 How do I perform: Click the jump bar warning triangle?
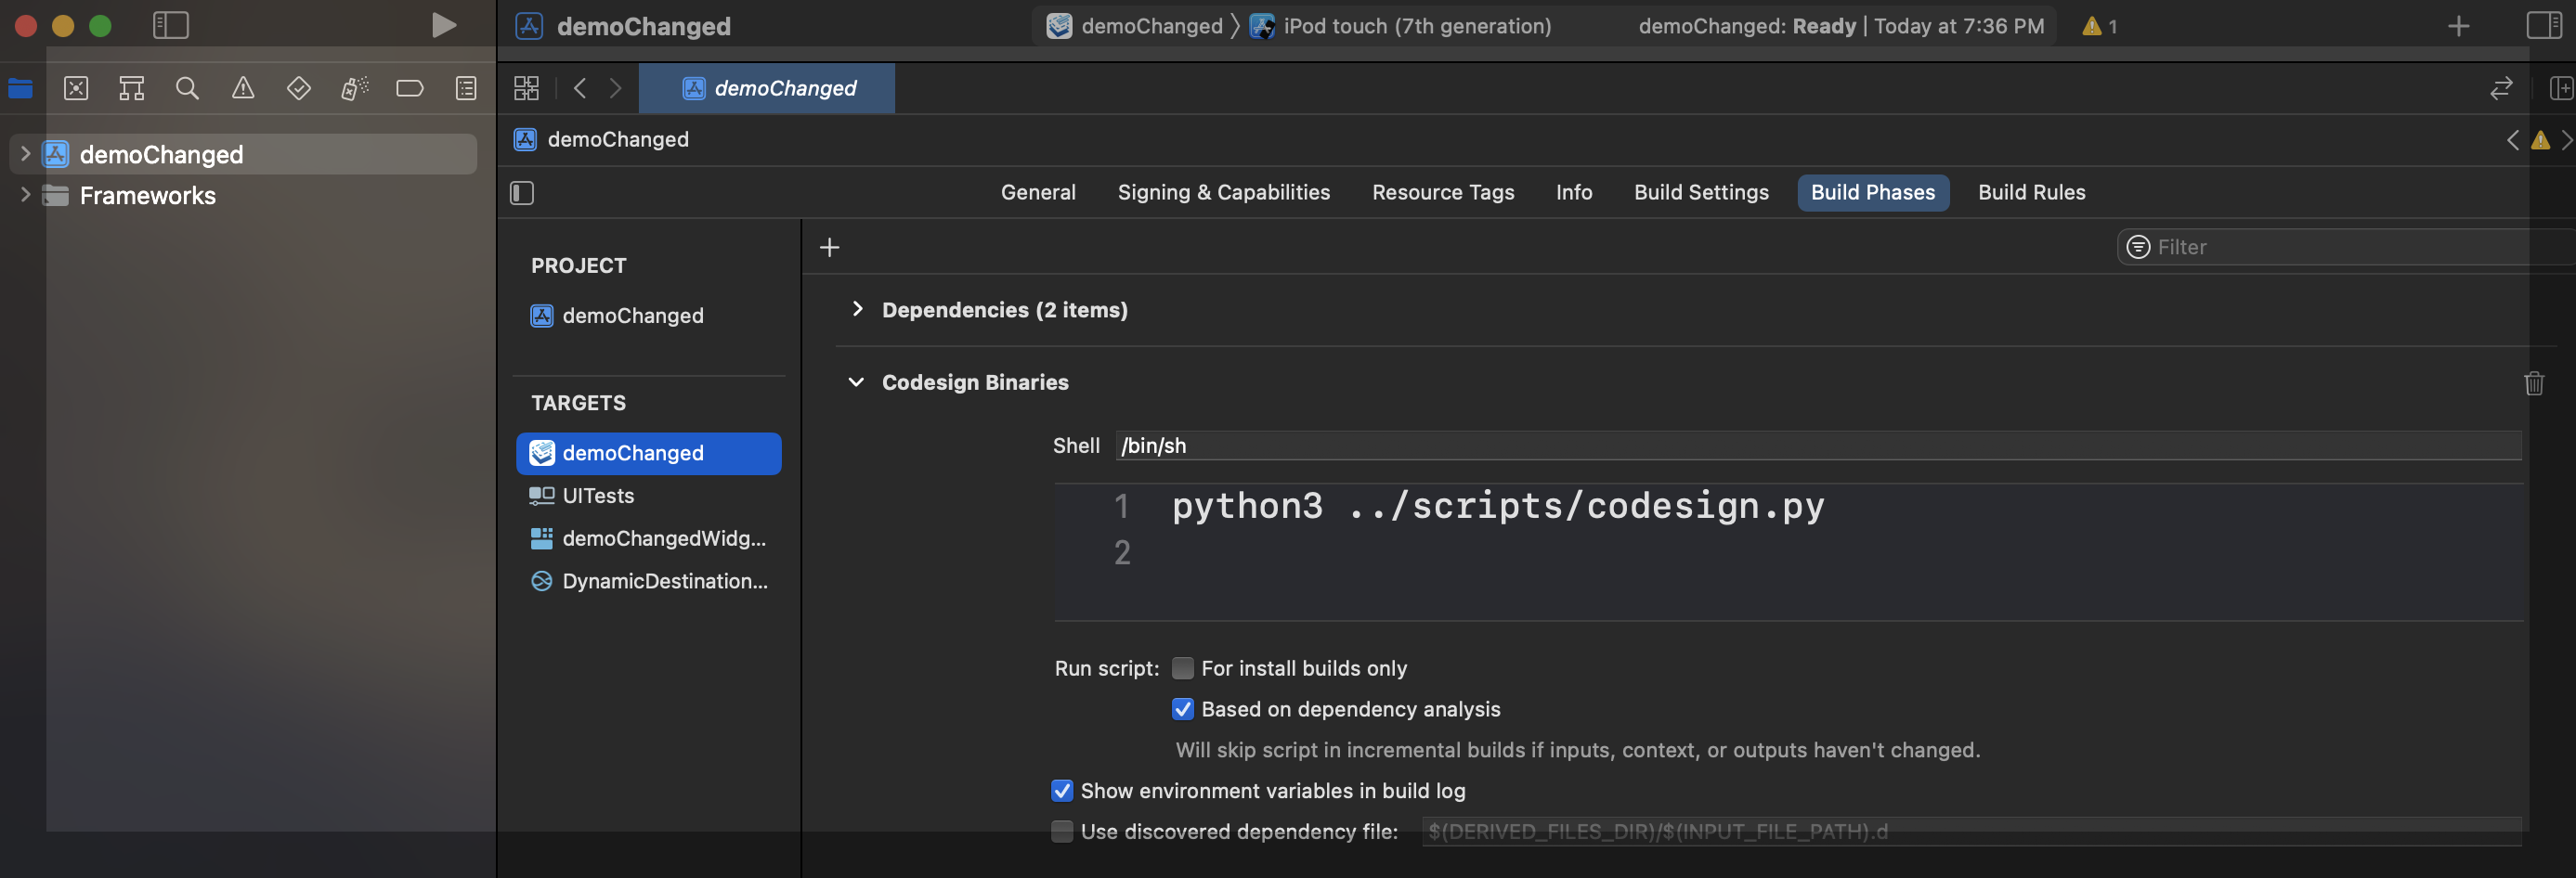pos(2540,140)
